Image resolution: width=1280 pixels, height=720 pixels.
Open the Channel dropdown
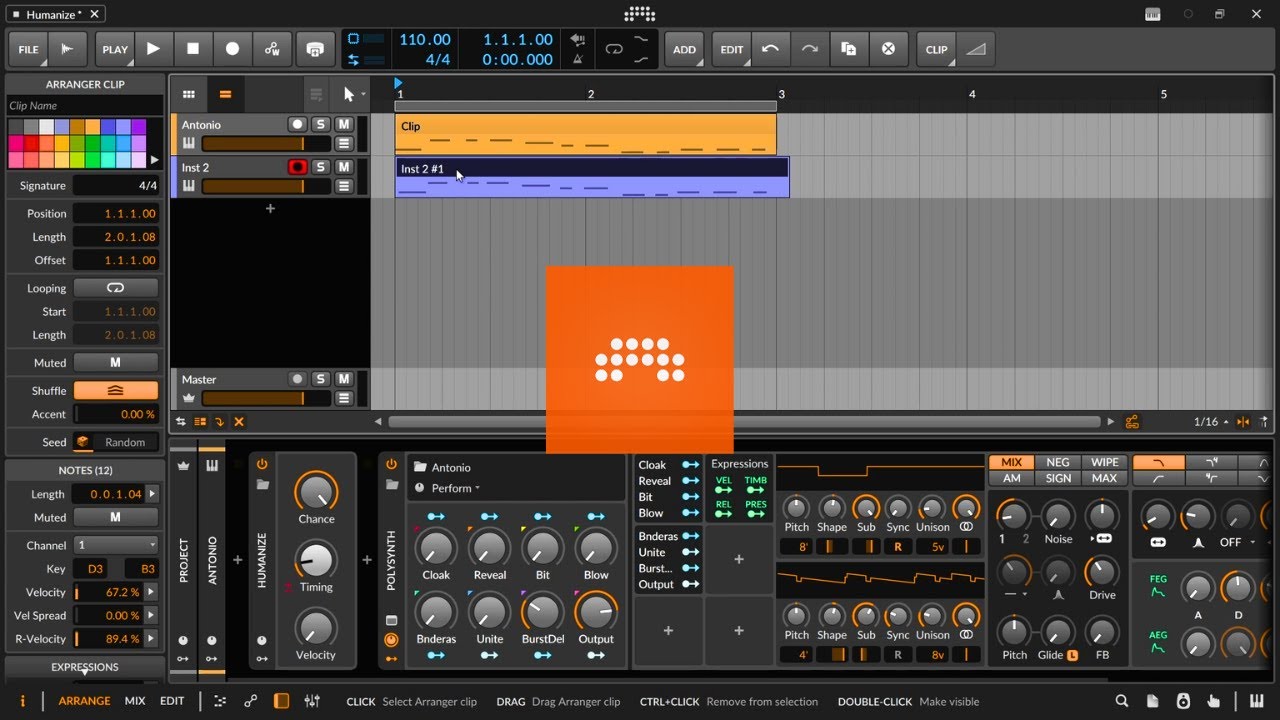116,545
